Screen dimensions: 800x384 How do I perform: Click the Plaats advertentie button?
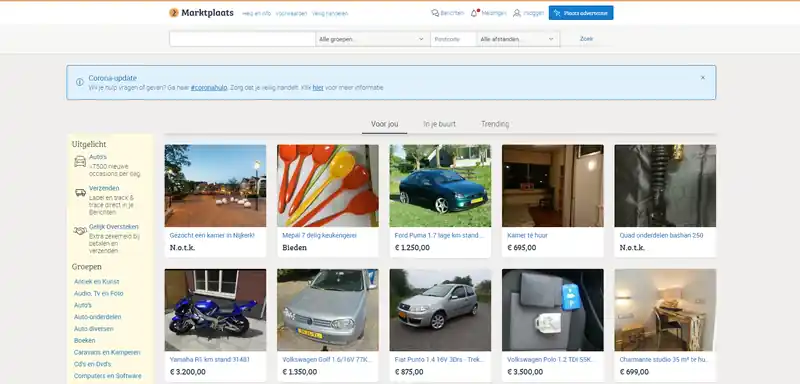tap(581, 13)
